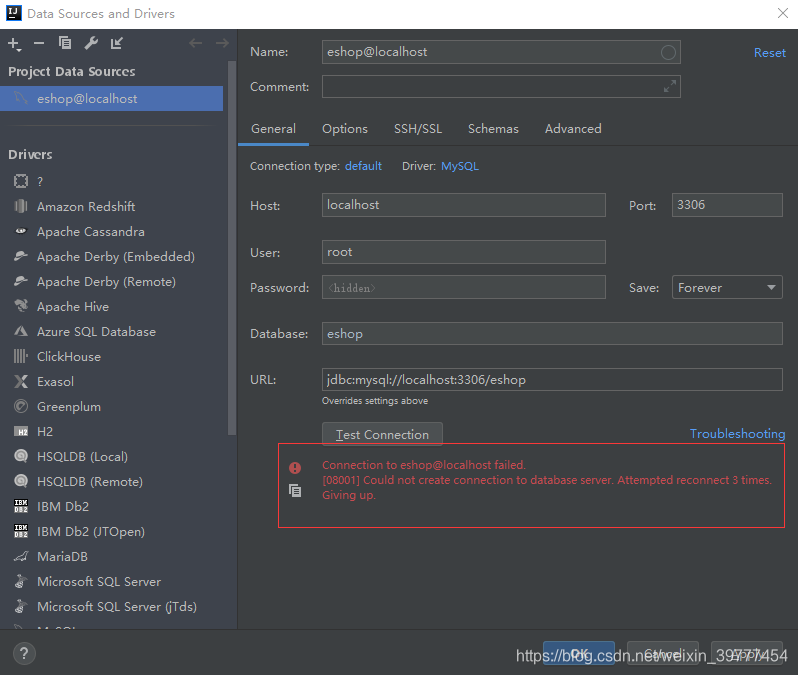Click the Host input field
The image size is (798, 675).
[x=464, y=205]
